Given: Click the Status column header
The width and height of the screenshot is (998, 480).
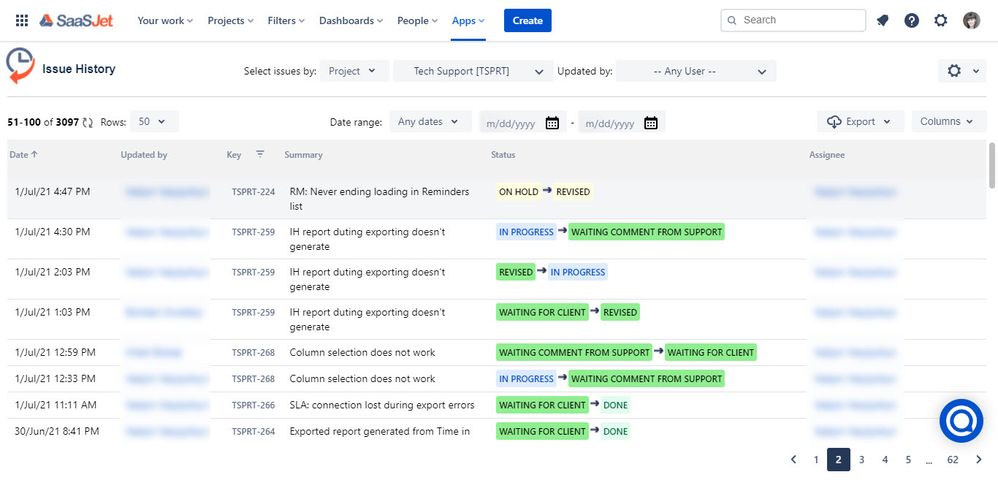Looking at the screenshot, I should click(x=503, y=155).
